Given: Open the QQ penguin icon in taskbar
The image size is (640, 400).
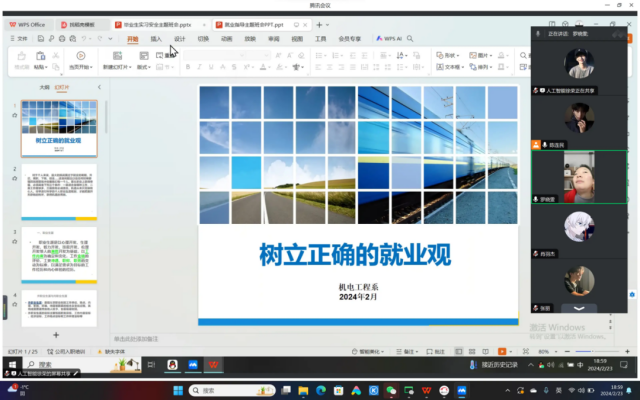Looking at the screenshot, I should (x=172, y=365).
